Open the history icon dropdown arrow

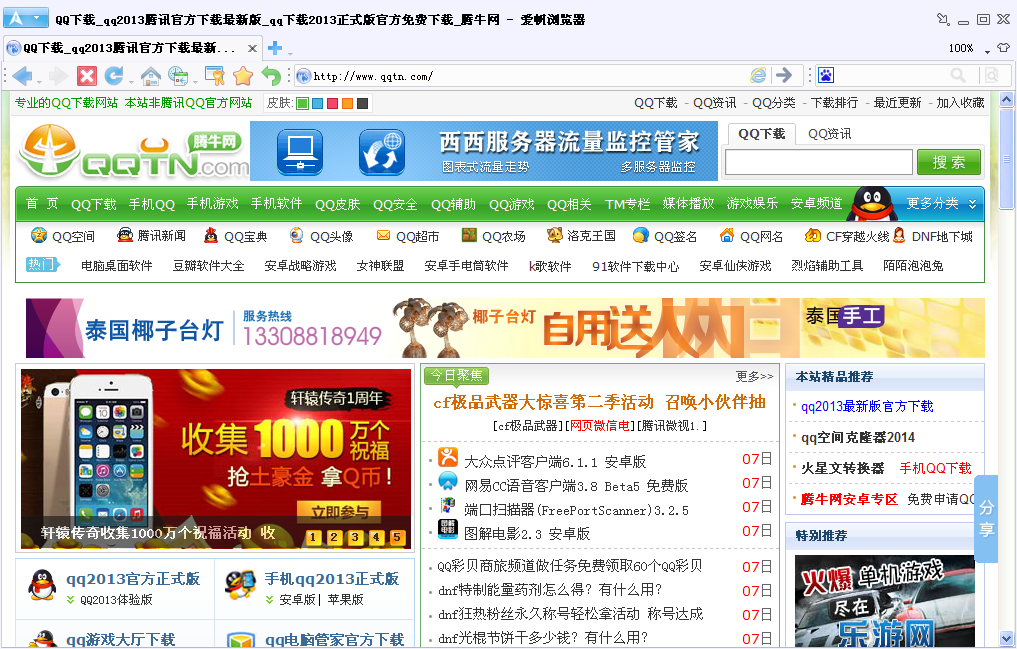coord(195,80)
